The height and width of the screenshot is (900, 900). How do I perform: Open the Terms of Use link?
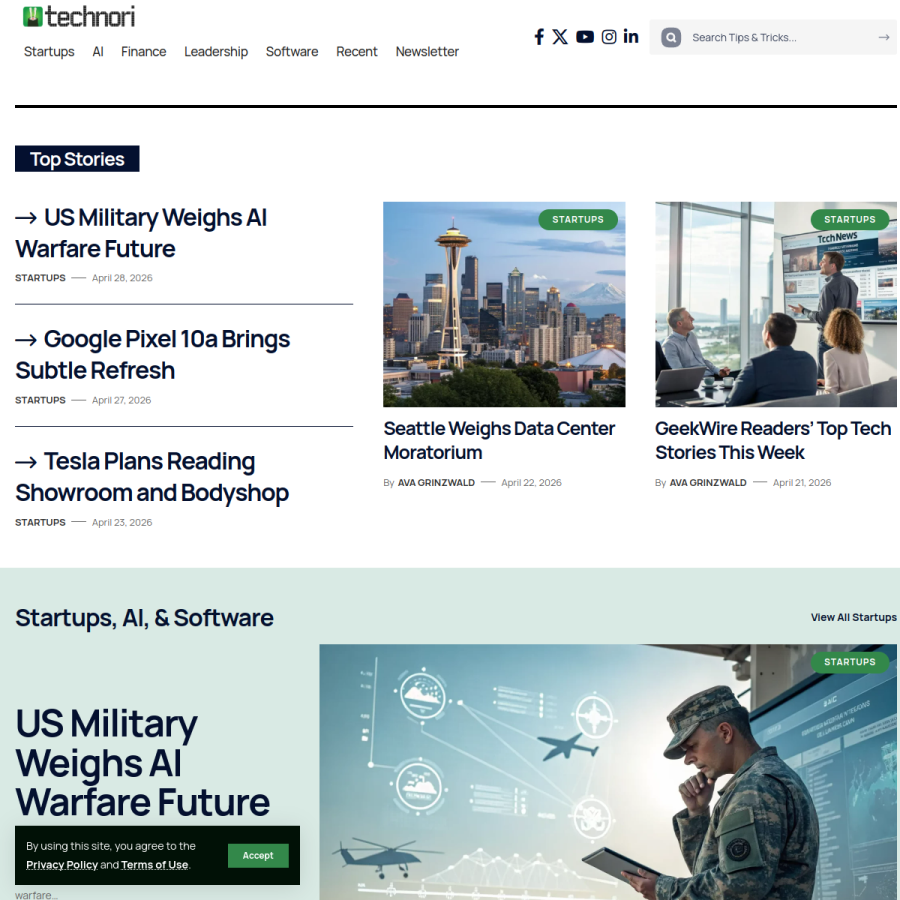[x=154, y=865]
